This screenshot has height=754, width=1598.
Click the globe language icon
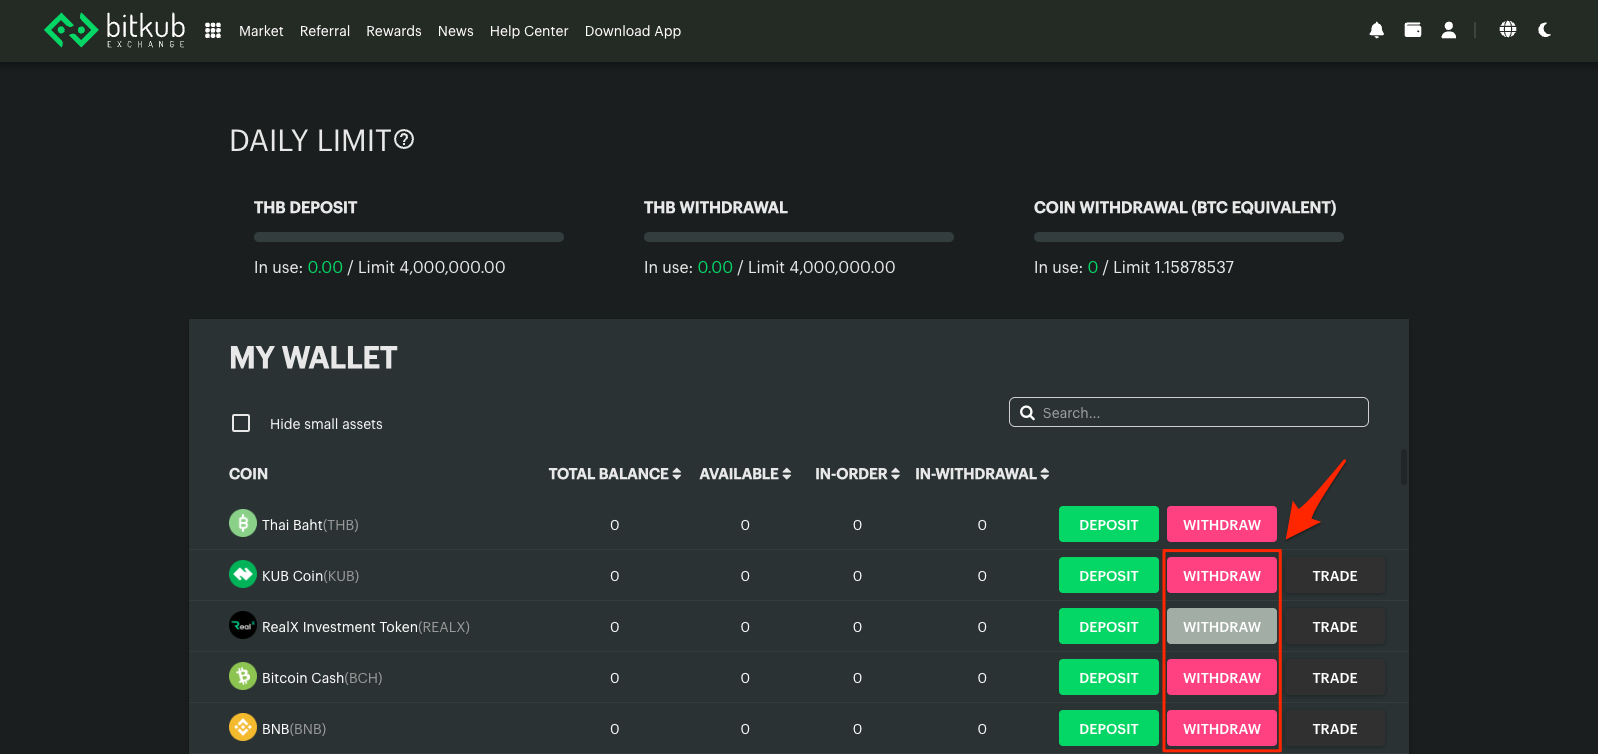point(1508,30)
